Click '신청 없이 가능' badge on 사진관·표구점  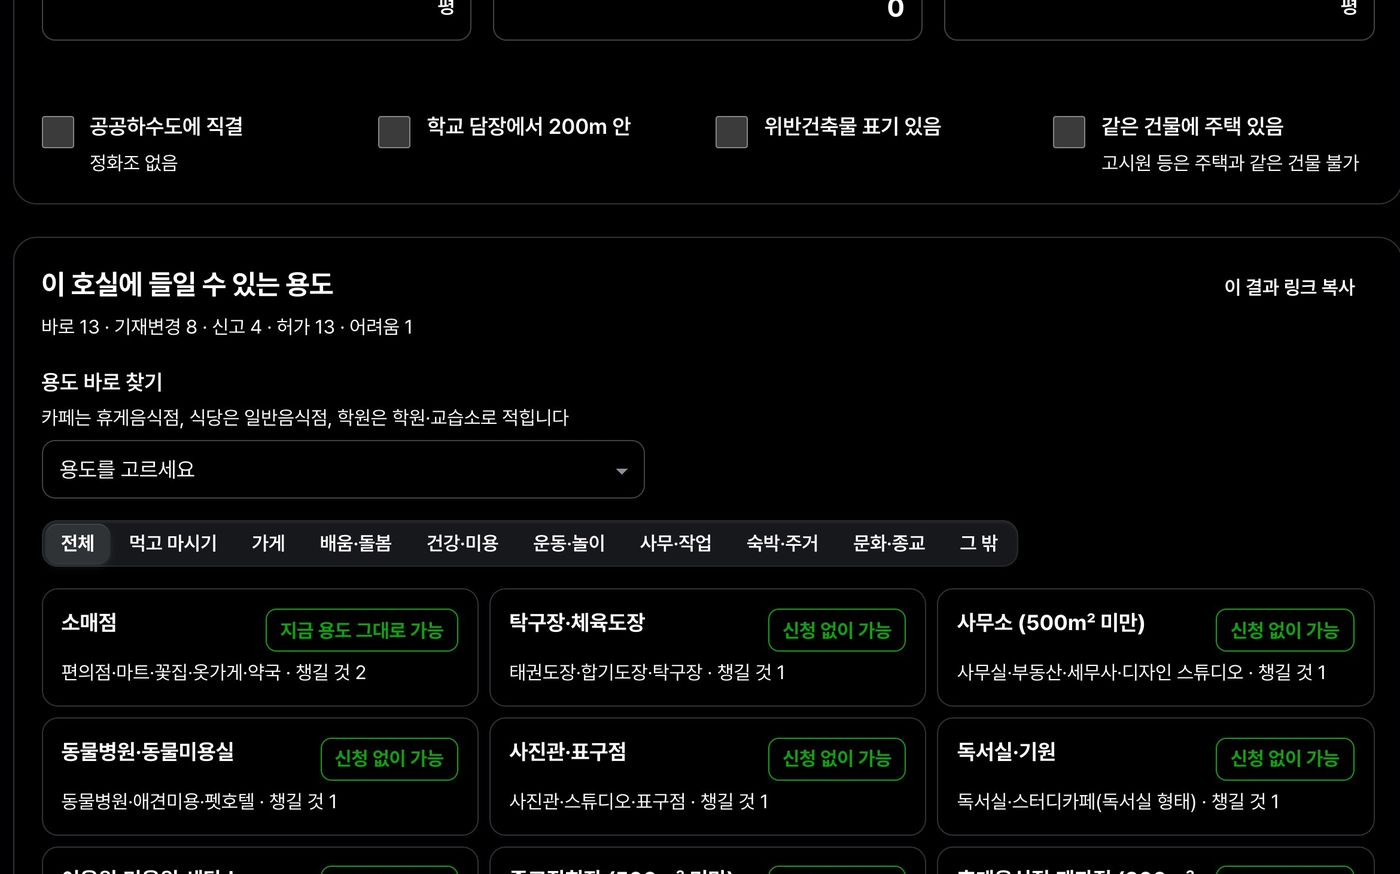[837, 759]
